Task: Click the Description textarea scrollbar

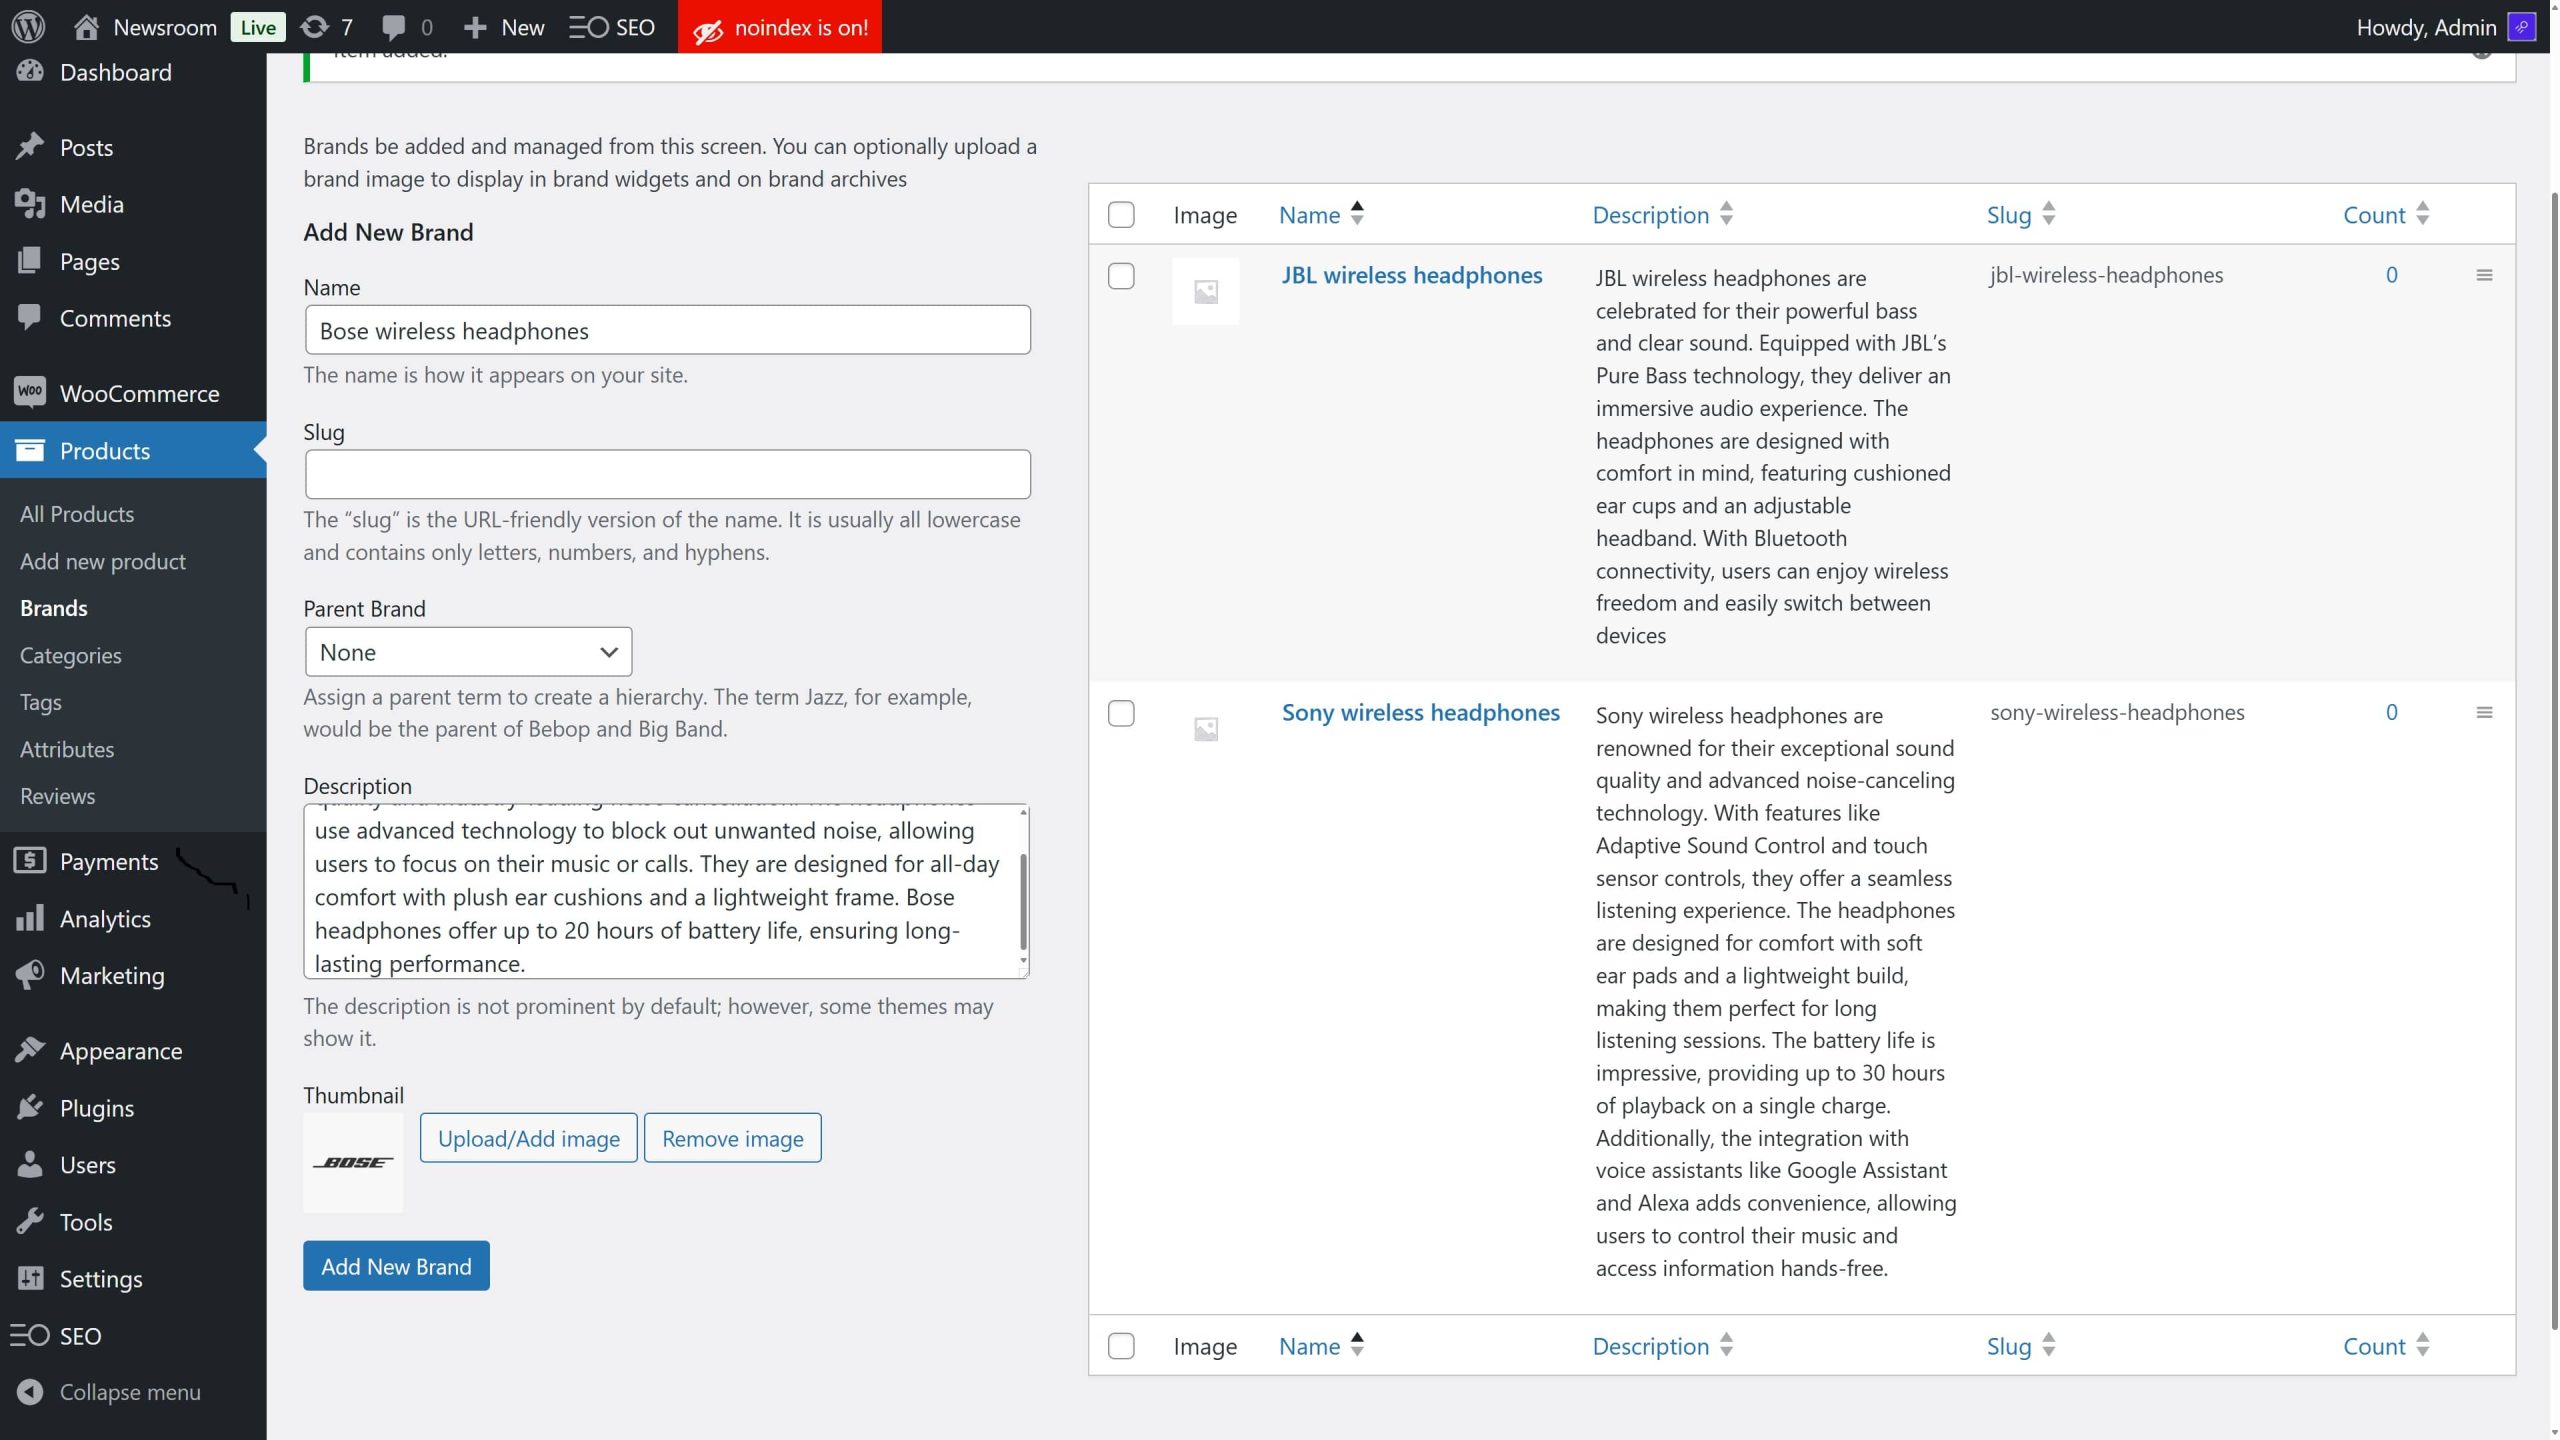Action: coord(1023,901)
